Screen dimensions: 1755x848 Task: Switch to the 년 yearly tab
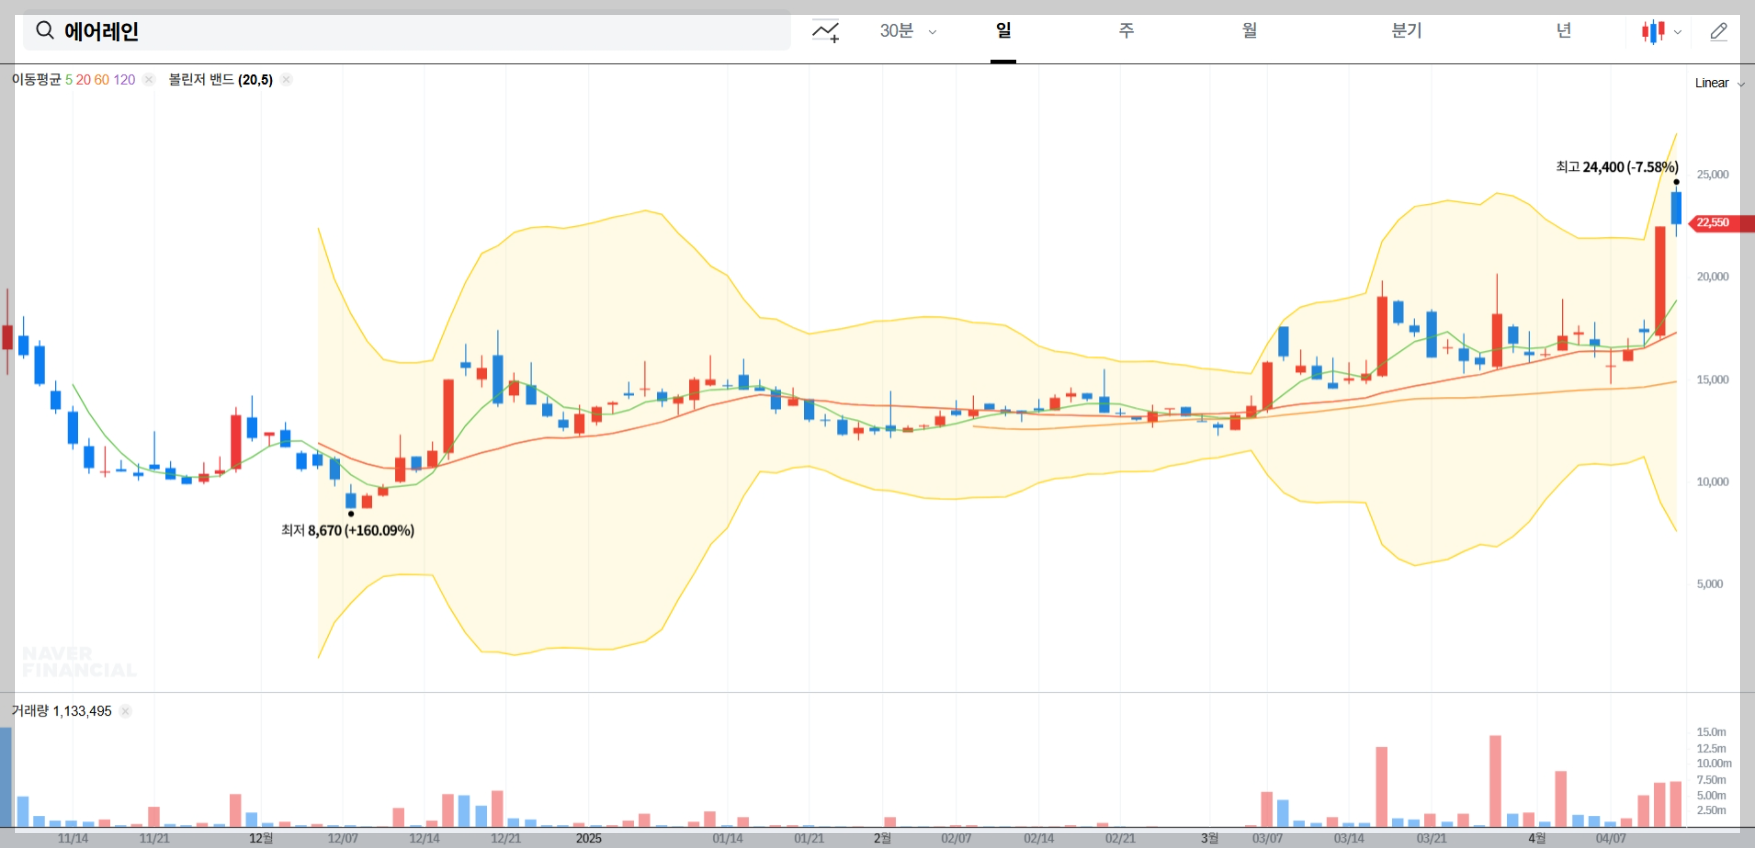click(1563, 31)
